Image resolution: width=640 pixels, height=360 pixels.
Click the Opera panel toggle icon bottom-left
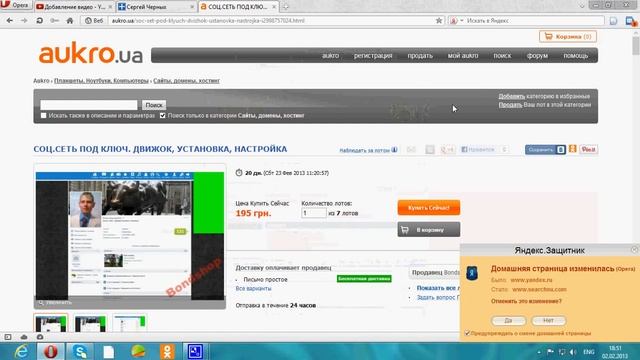click(x=8, y=337)
